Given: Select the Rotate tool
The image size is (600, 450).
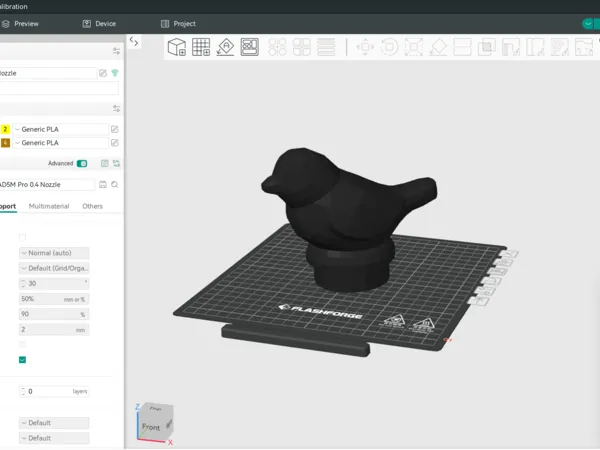Looking at the screenshot, I should pos(390,47).
